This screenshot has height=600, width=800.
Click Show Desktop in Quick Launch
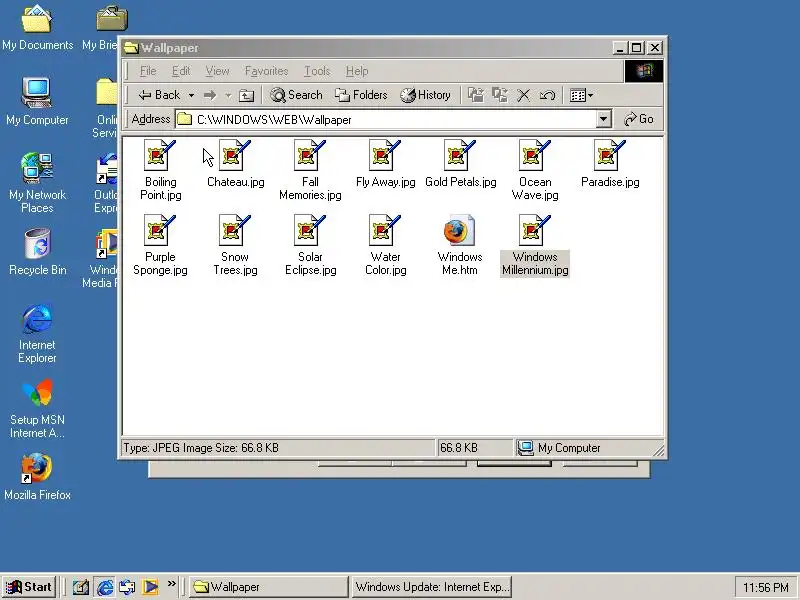81,587
